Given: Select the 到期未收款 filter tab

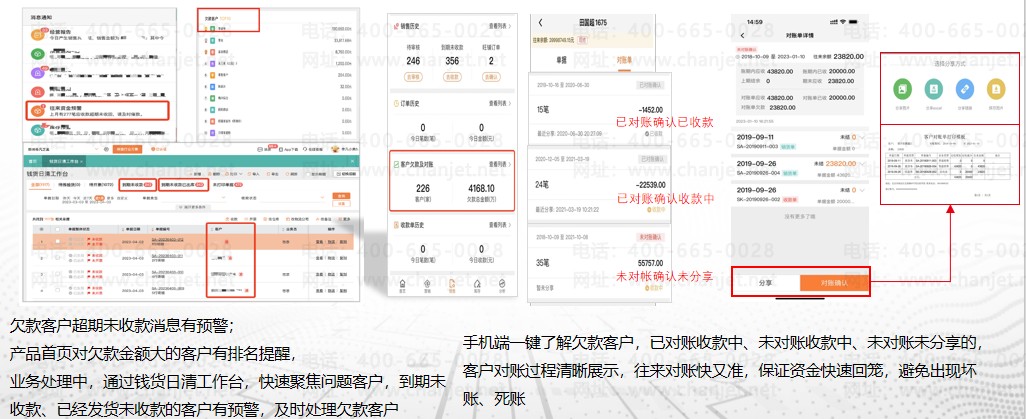Looking at the screenshot, I should point(135,185).
